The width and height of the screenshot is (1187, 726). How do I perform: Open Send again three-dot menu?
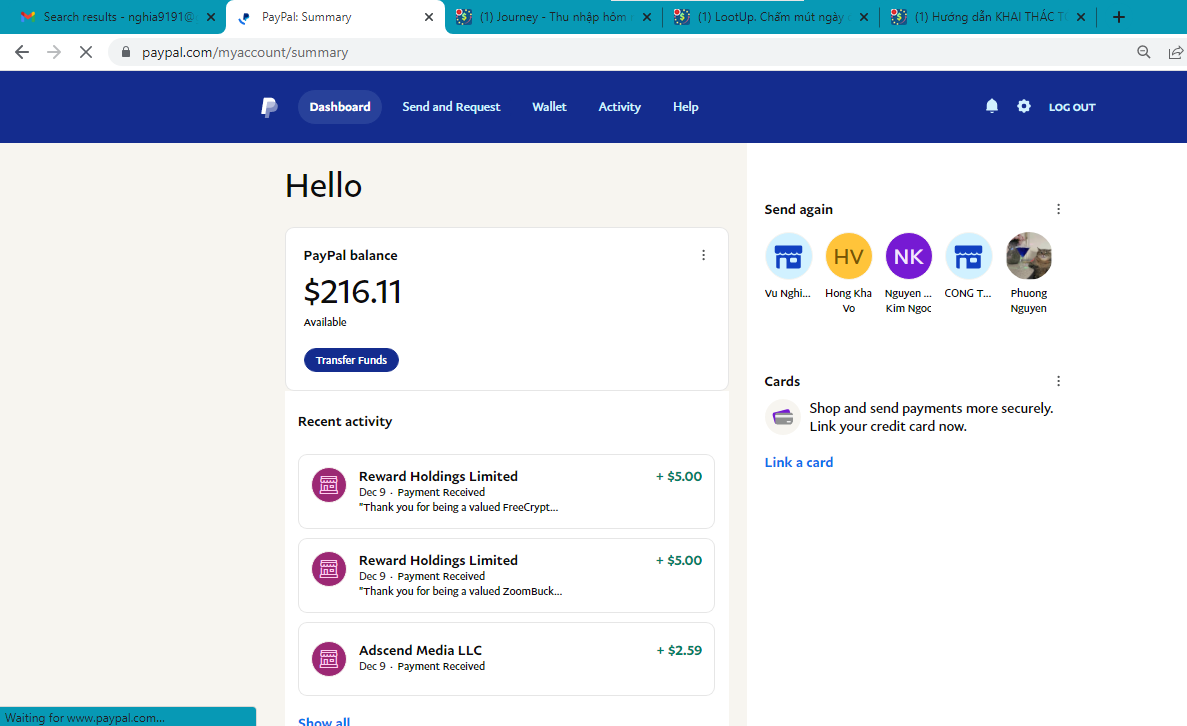(x=1058, y=209)
